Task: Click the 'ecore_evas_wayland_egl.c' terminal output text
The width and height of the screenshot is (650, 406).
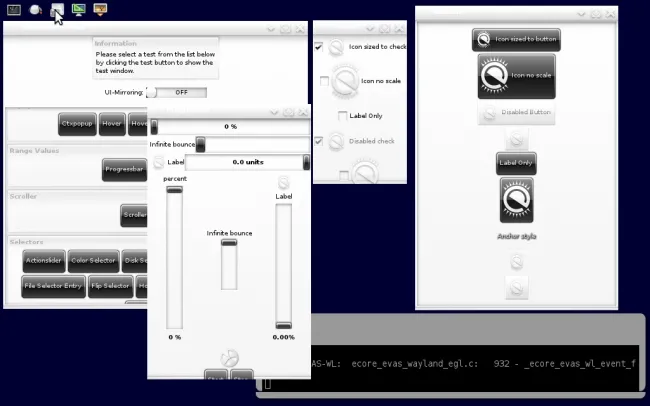Action: 415,364
